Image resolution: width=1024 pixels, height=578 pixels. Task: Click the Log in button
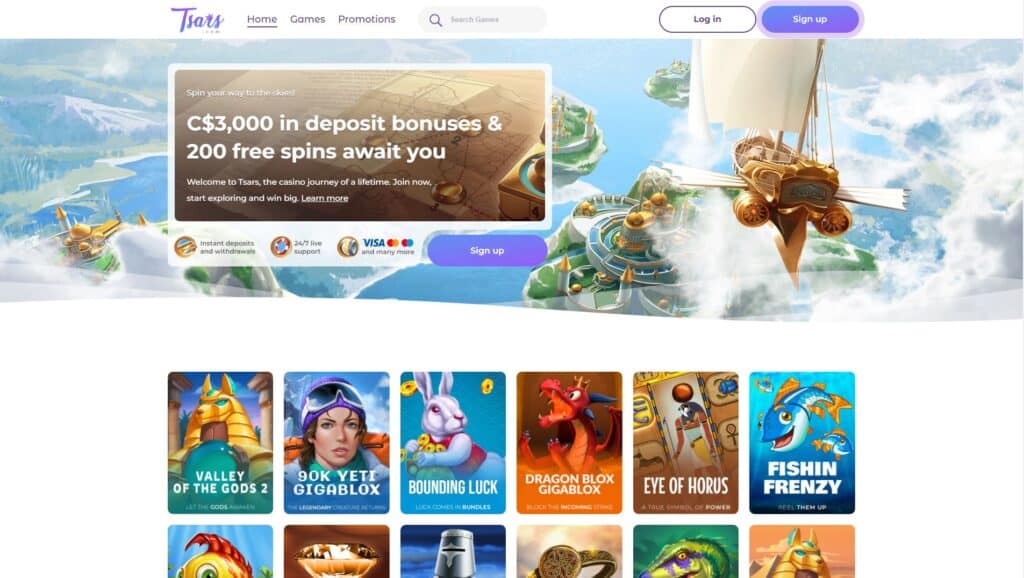(x=707, y=20)
